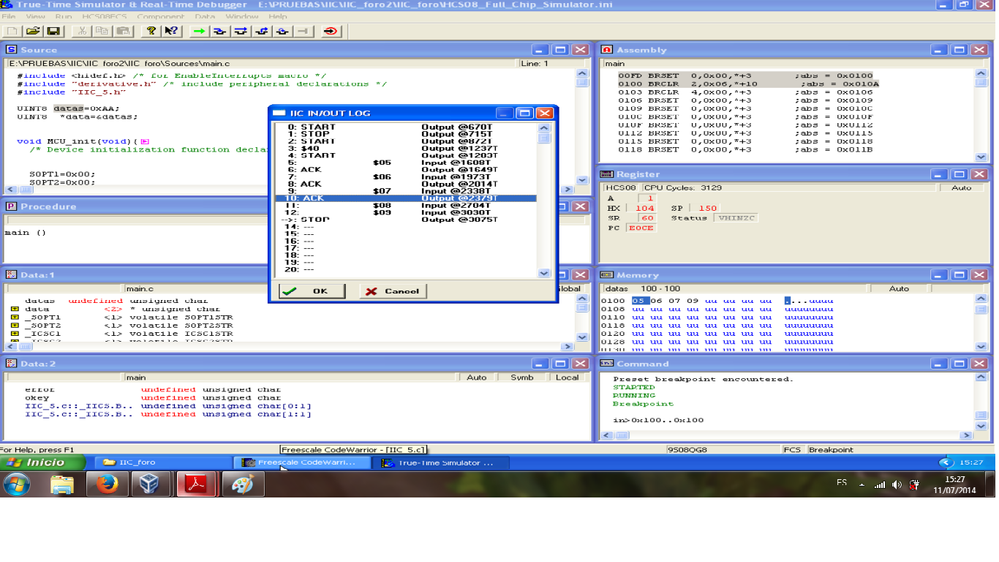Screen dimensions: 999x562
Task: Click the Register window title icon
Action: point(607,174)
